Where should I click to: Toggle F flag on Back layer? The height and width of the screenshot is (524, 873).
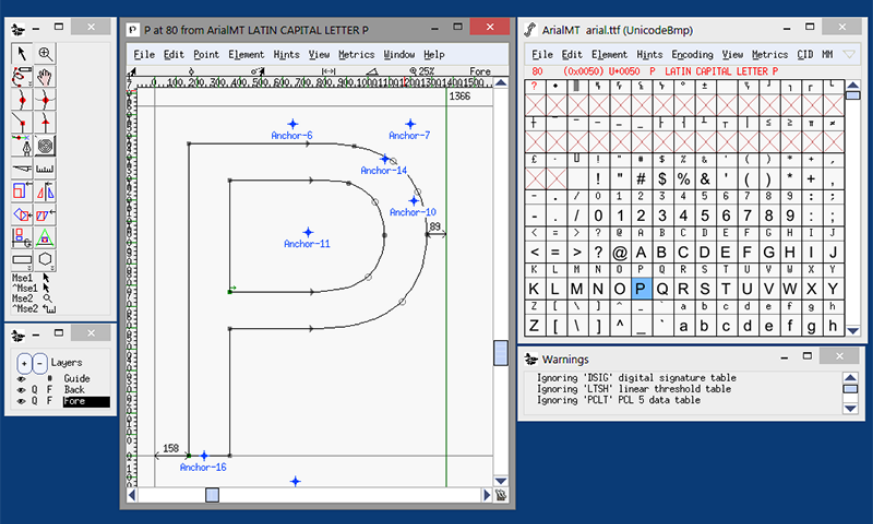tap(49, 390)
